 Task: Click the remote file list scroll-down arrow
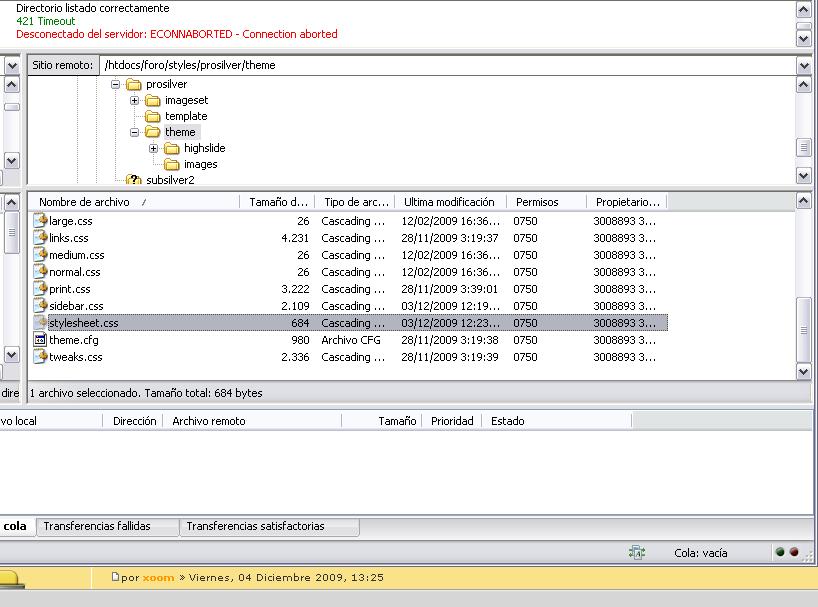[804, 372]
